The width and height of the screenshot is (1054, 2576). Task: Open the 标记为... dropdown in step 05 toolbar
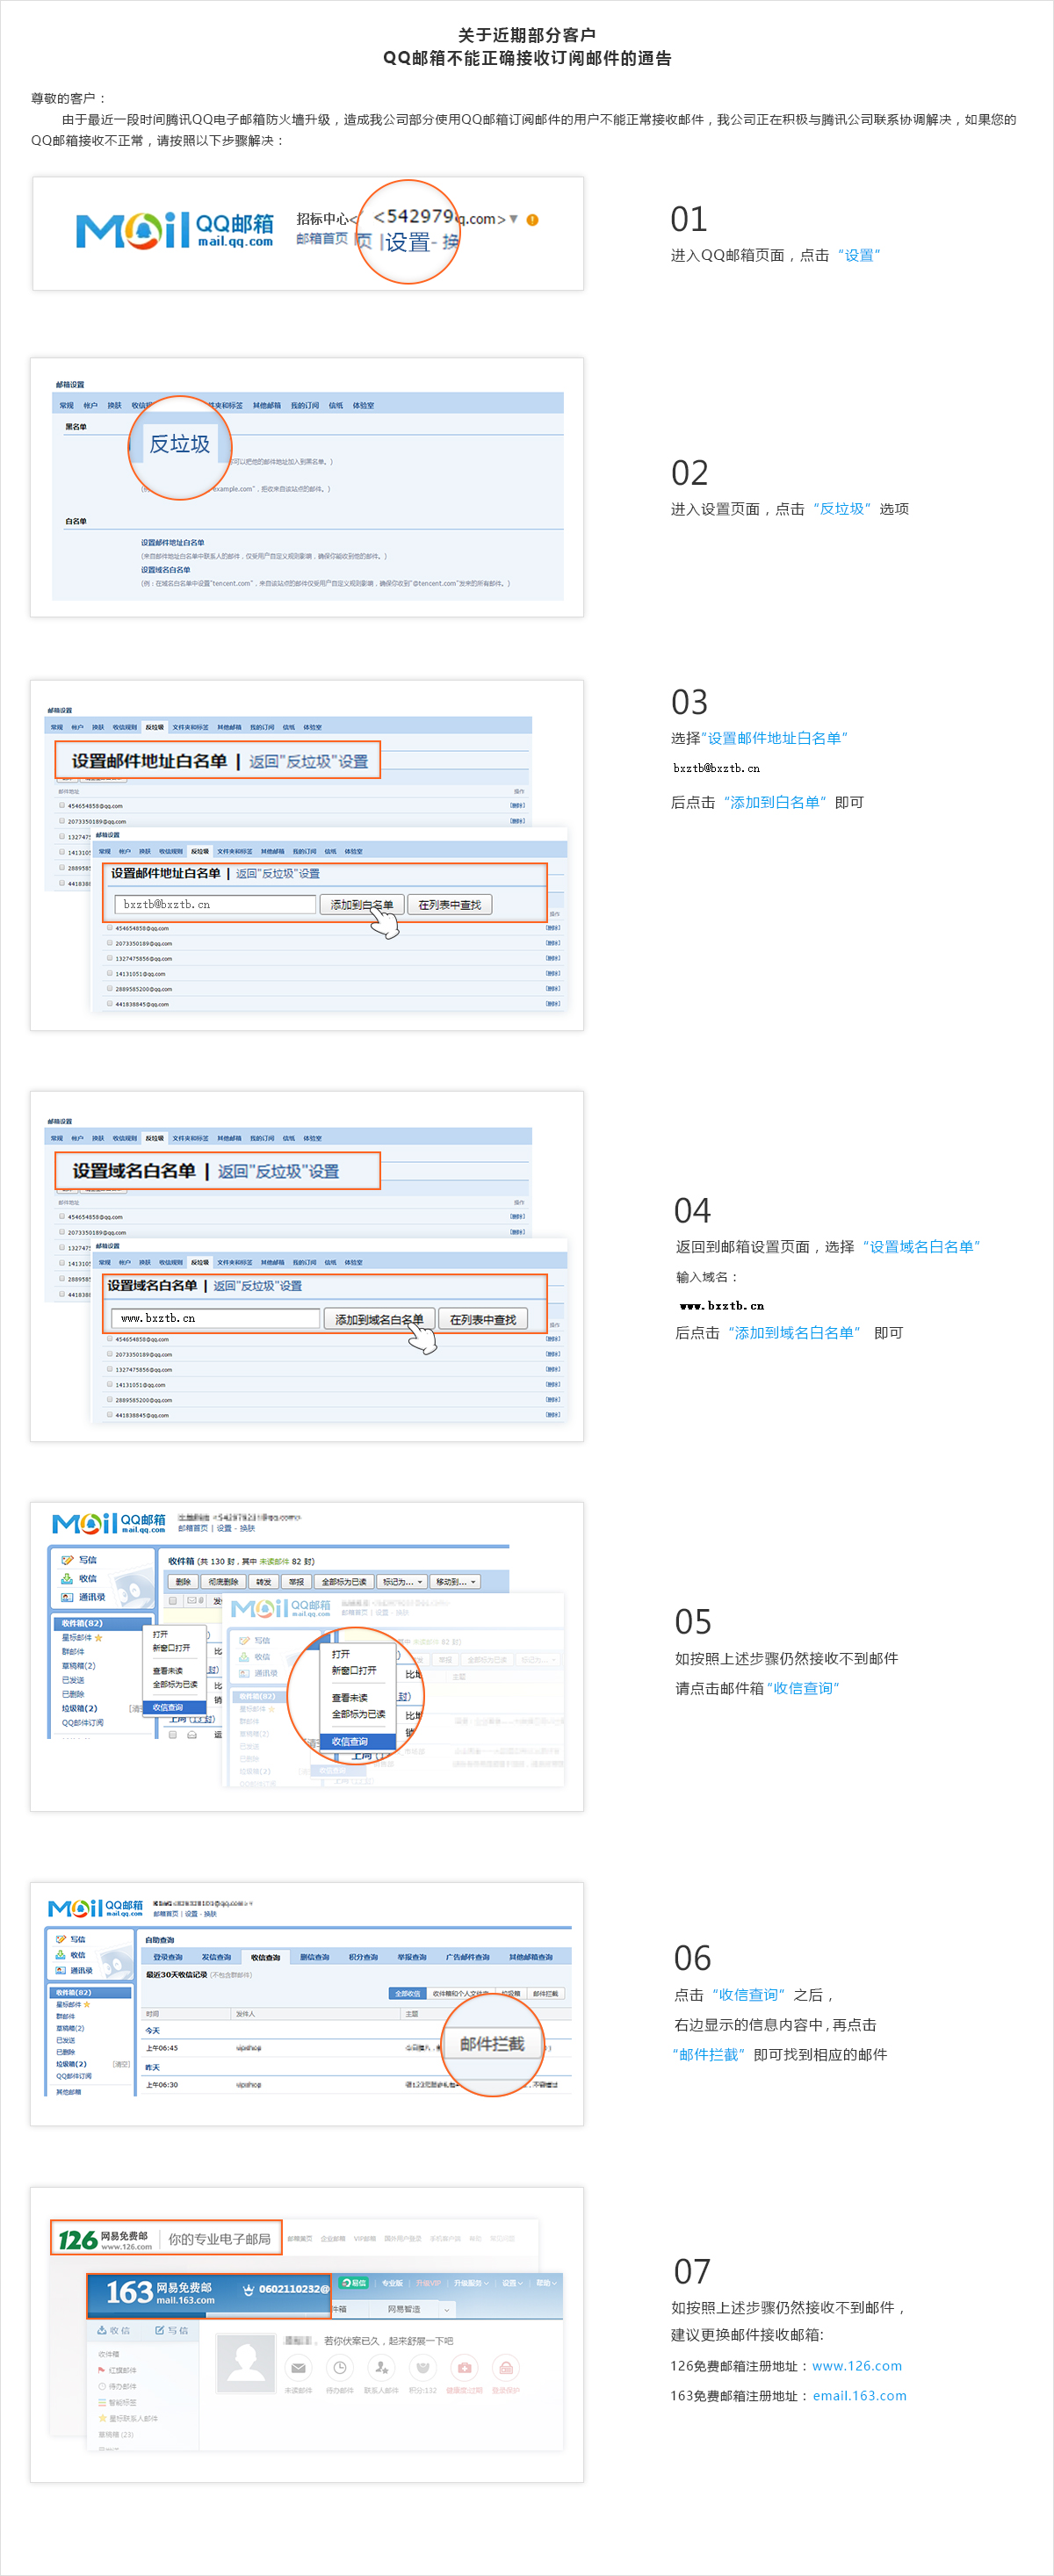click(403, 1582)
